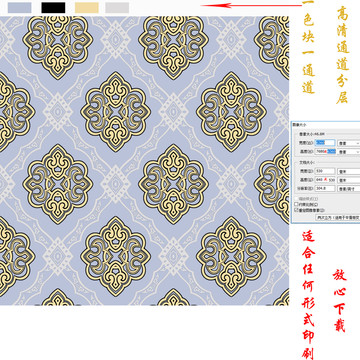Click the 图像大小 dialog title bar

325,125
